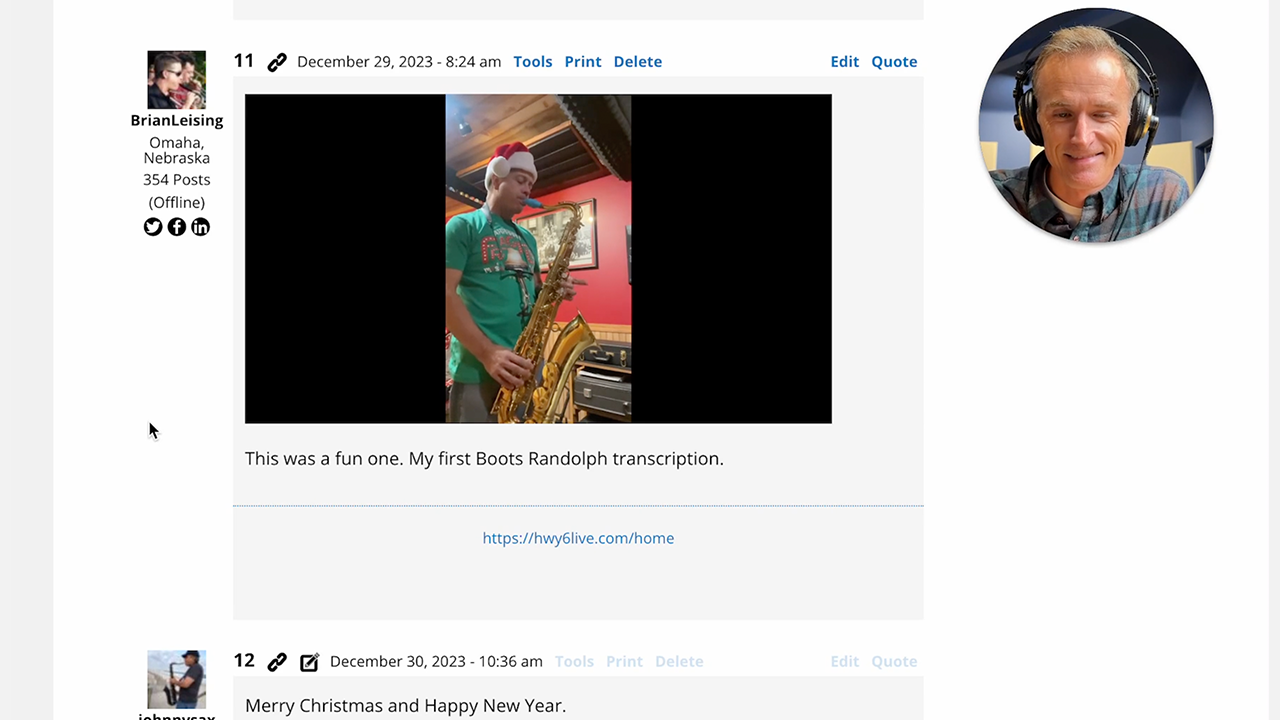Click Quote on post 12
The height and width of the screenshot is (720, 1280).
coord(894,662)
